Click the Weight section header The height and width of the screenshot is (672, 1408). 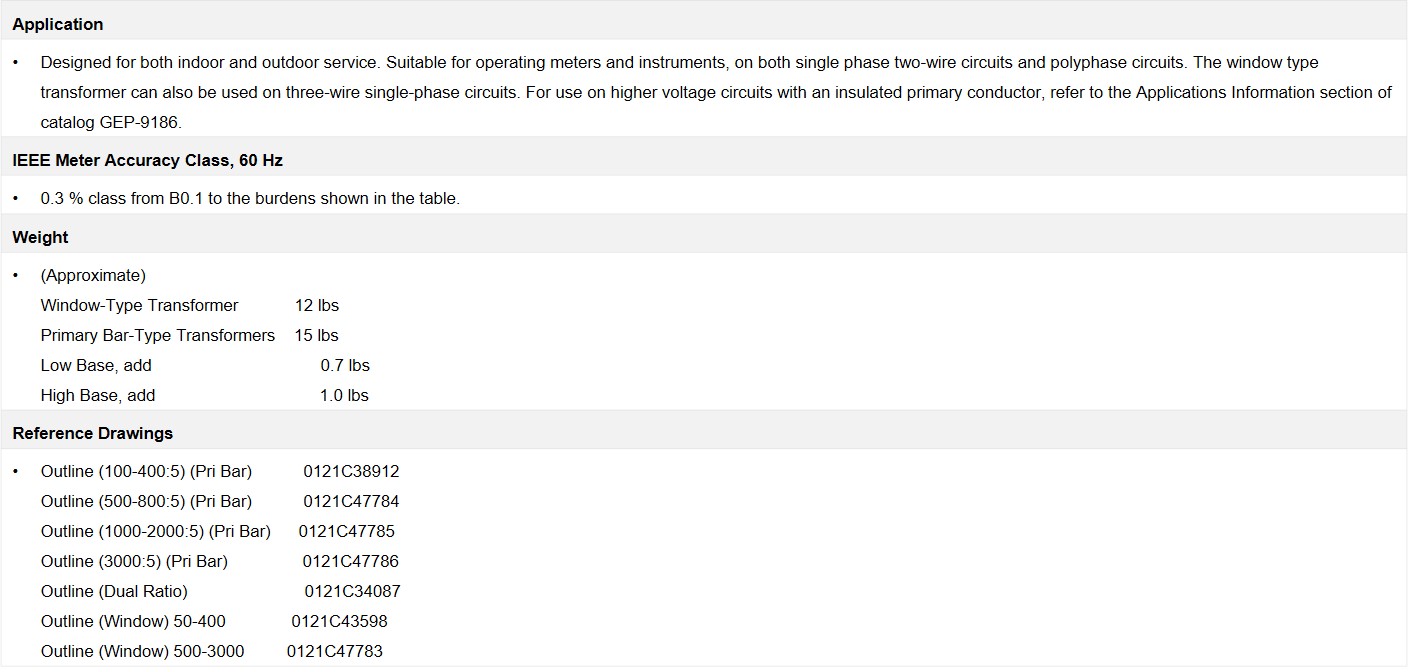40,237
